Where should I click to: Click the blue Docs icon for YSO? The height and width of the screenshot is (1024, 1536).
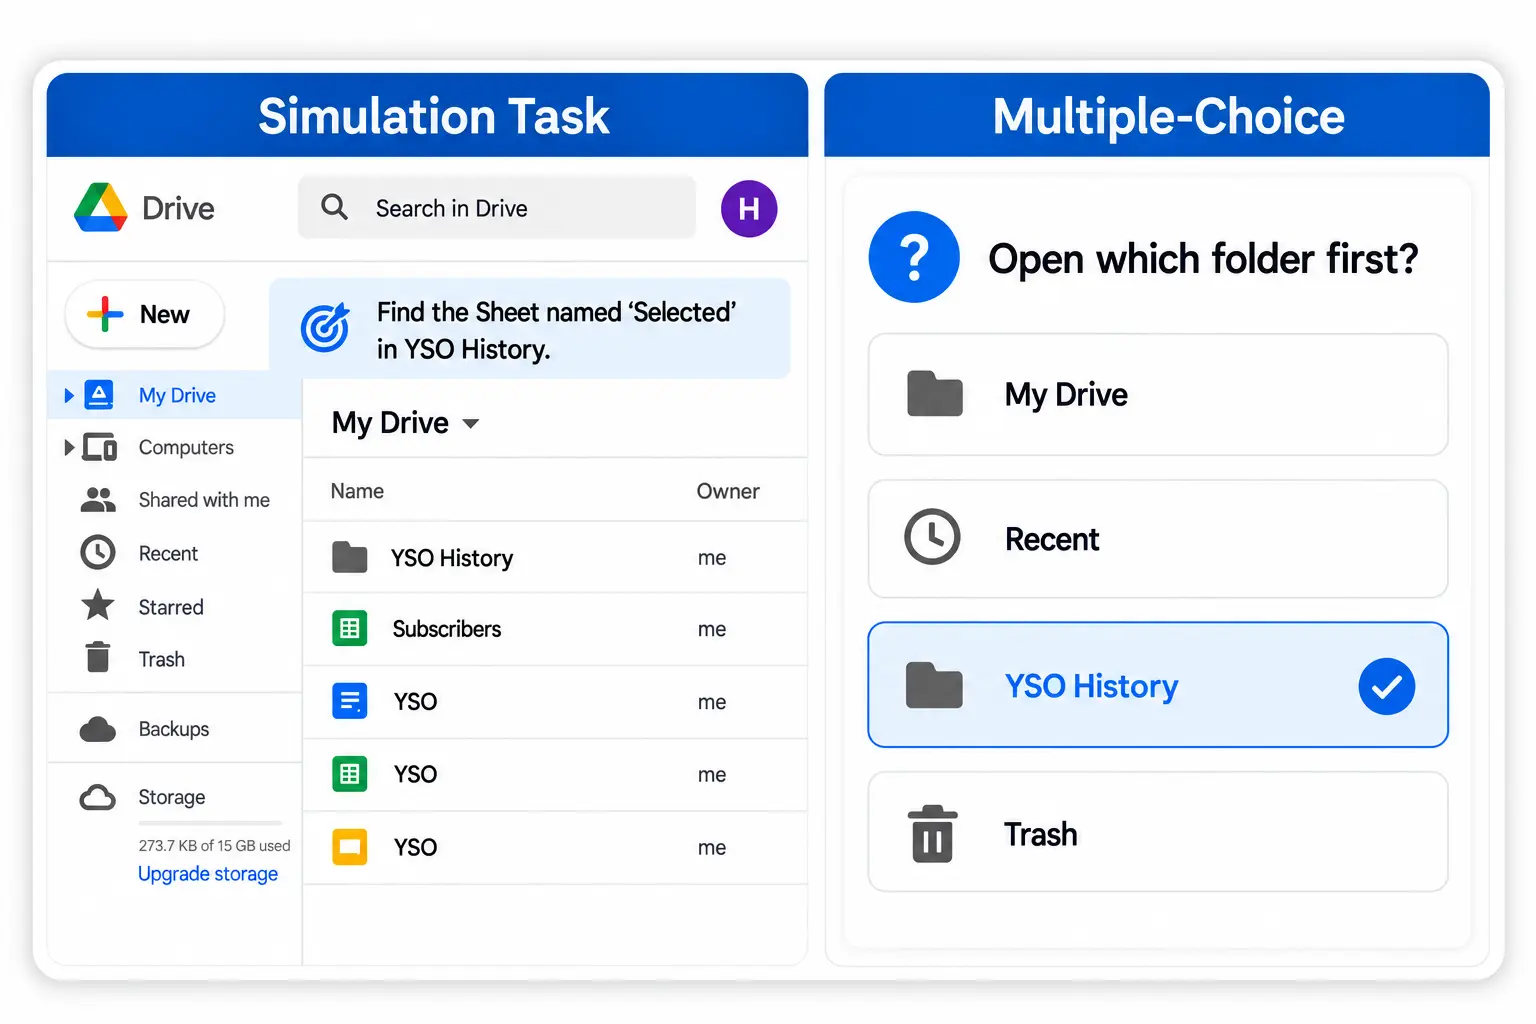click(350, 701)
